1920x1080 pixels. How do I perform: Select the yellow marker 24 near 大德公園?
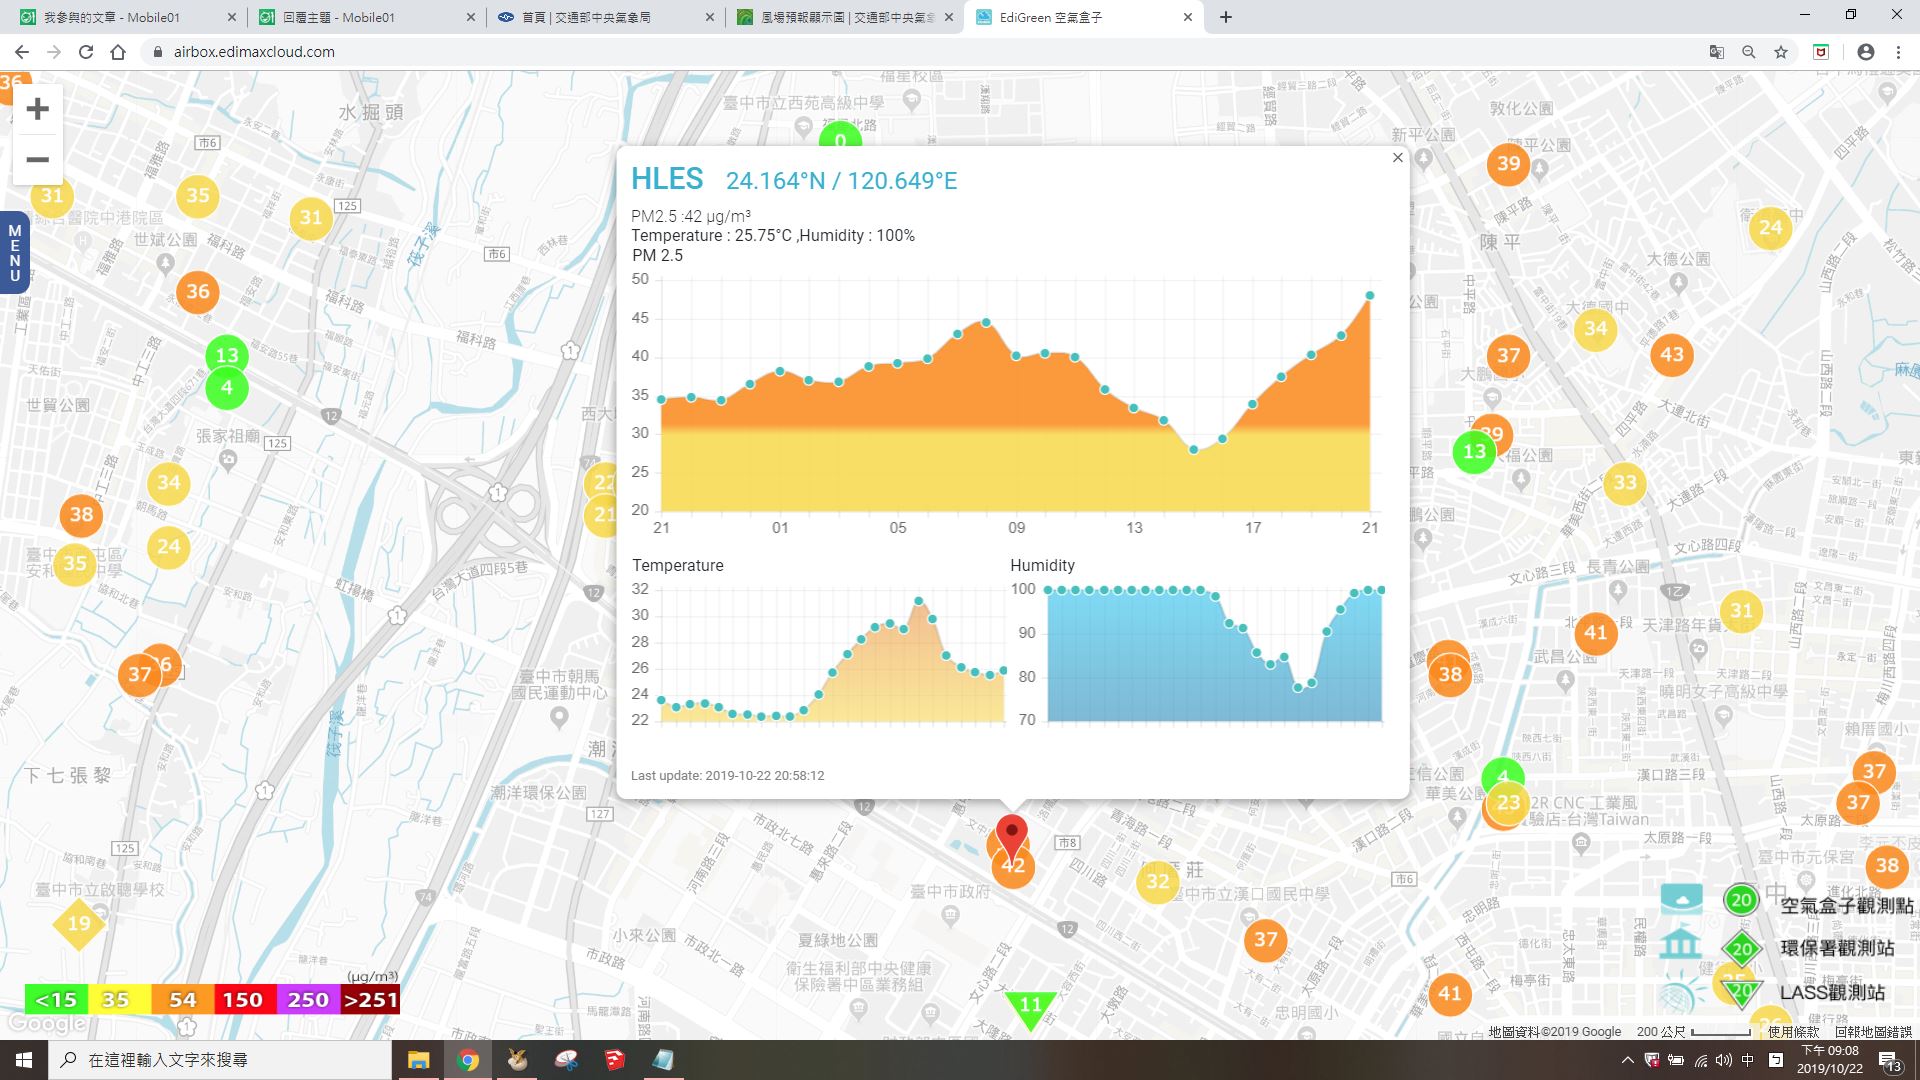pos(1771,228)
